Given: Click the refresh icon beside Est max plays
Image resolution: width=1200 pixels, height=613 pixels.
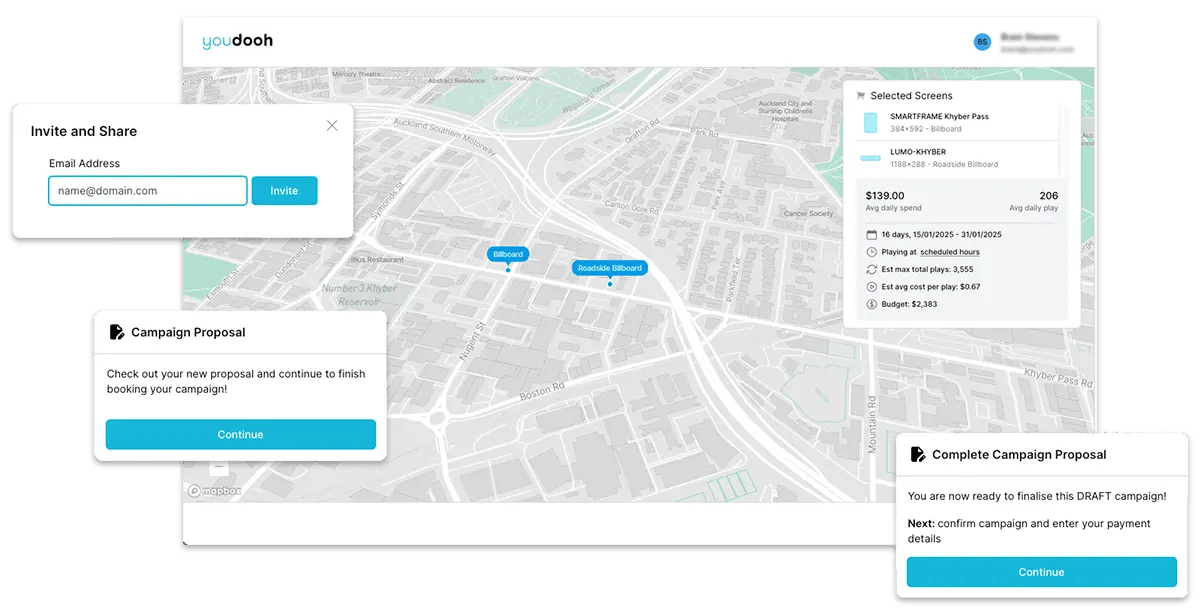Looking at the screenshot, I should [x=871, y=269].
